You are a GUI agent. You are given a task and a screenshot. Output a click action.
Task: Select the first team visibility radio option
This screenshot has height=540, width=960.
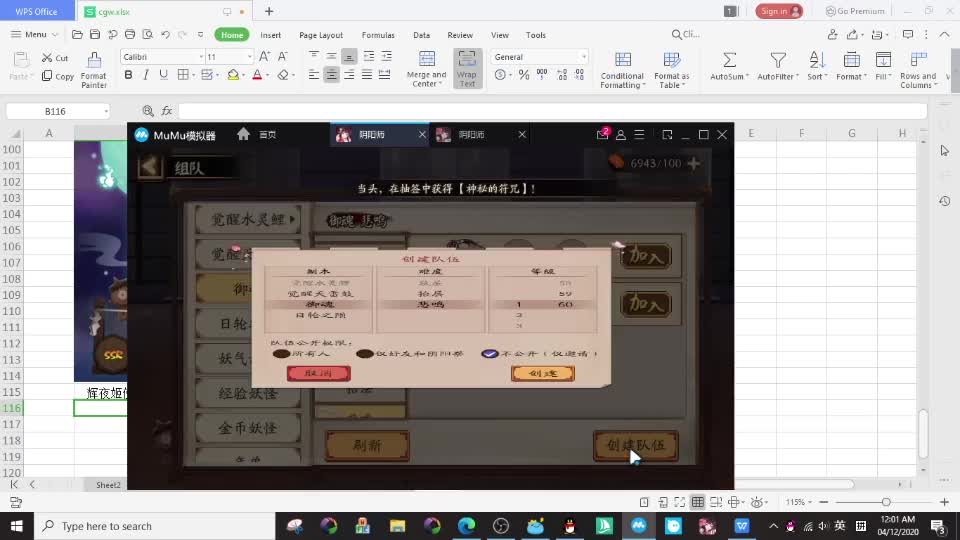[x=281, y=354]
